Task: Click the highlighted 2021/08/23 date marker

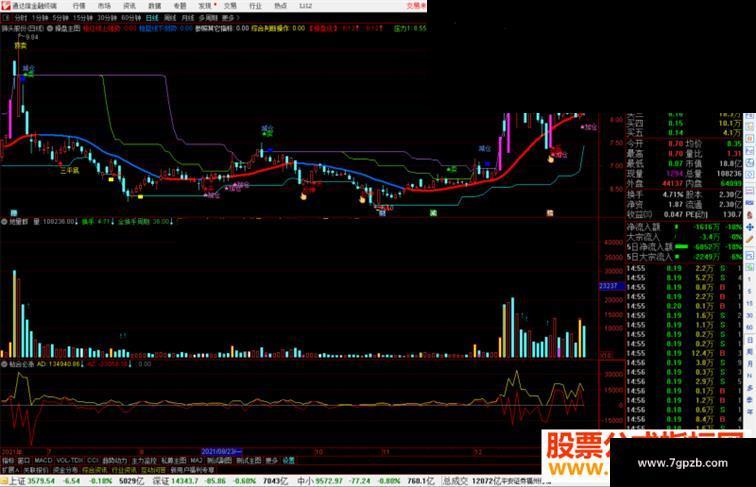Action: [x=221, y=452]
